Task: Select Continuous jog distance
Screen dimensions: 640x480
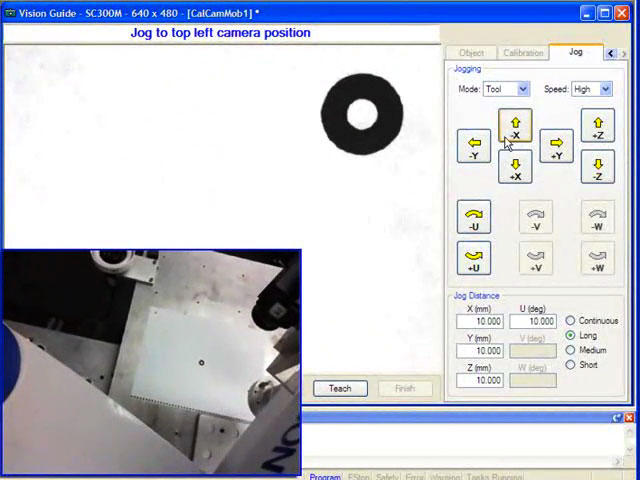Action: [592, 321]
